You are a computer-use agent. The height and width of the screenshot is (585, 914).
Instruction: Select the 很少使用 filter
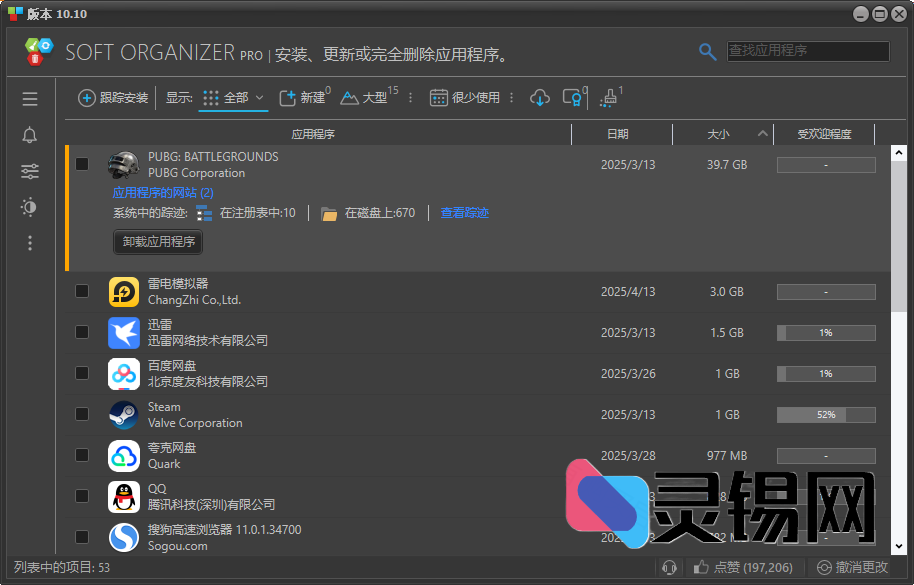(461, 99)
